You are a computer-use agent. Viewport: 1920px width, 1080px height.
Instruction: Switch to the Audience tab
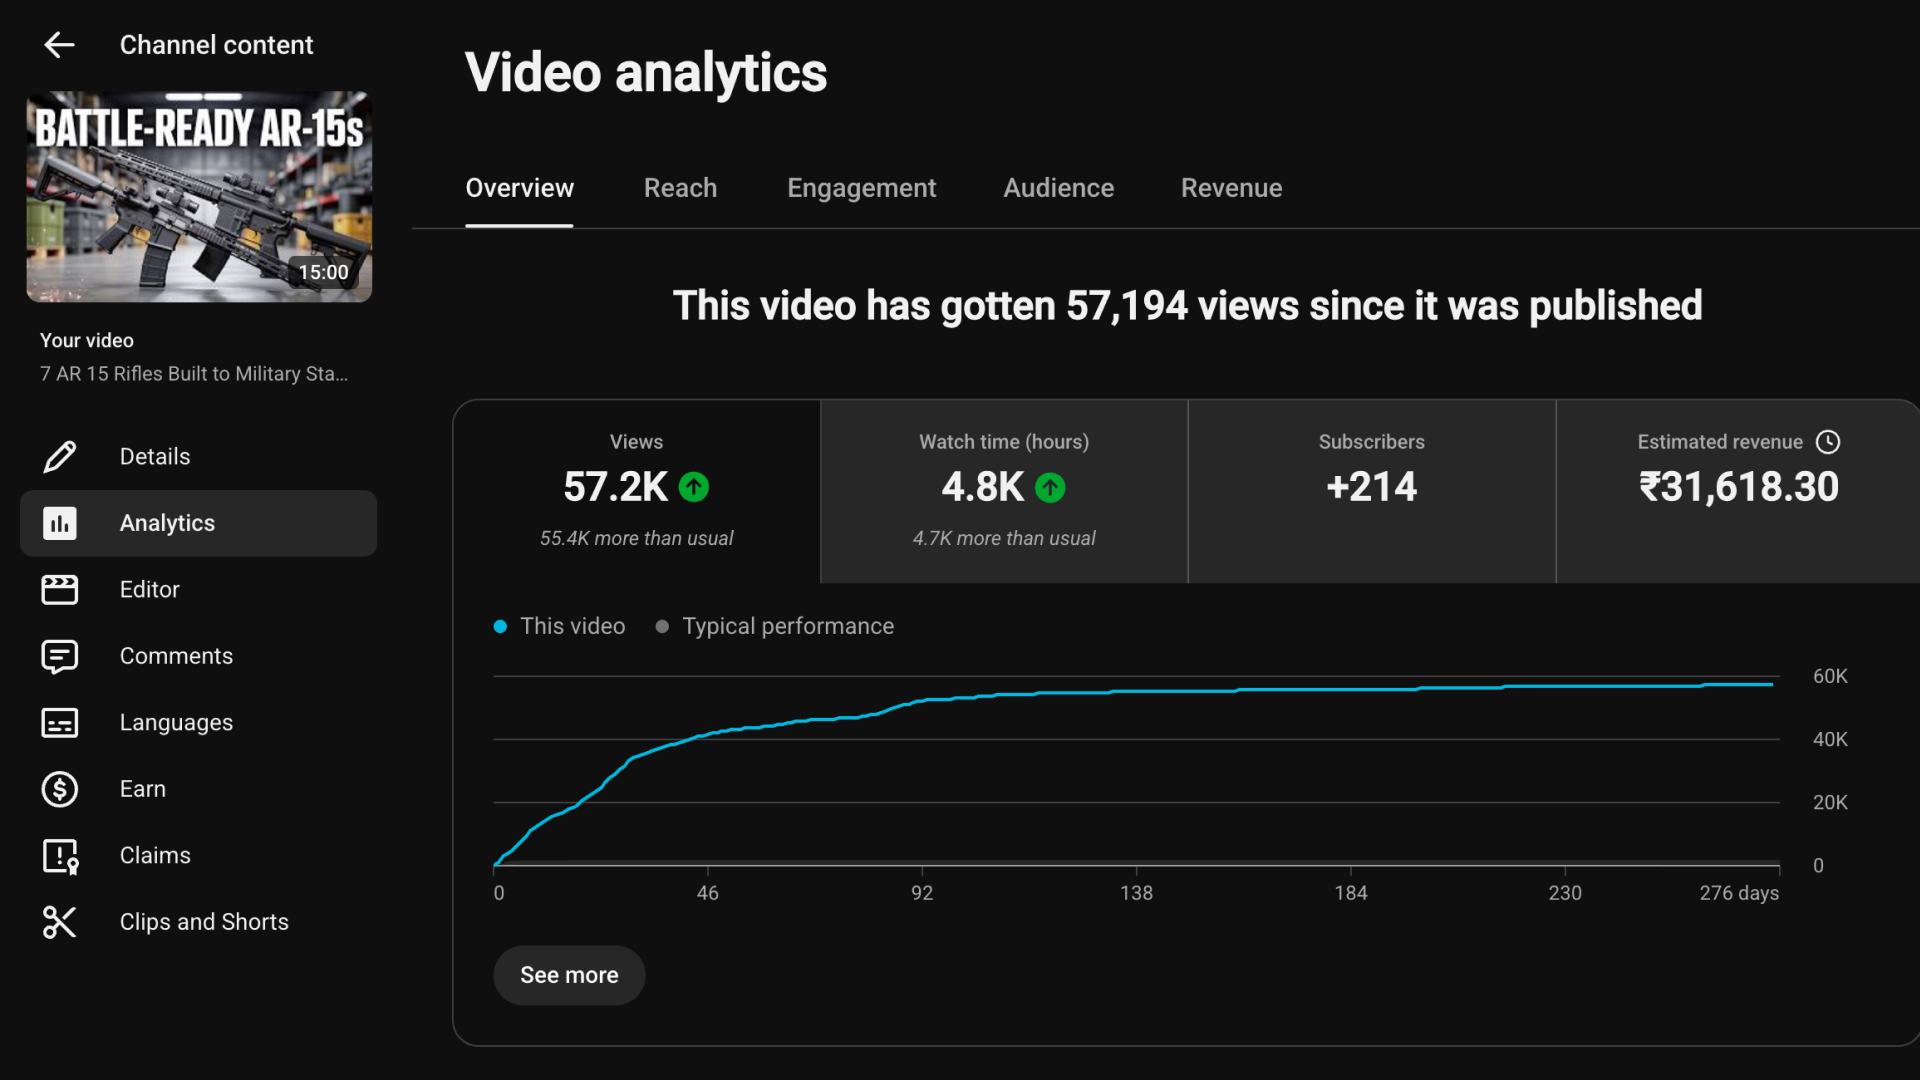1058,188
